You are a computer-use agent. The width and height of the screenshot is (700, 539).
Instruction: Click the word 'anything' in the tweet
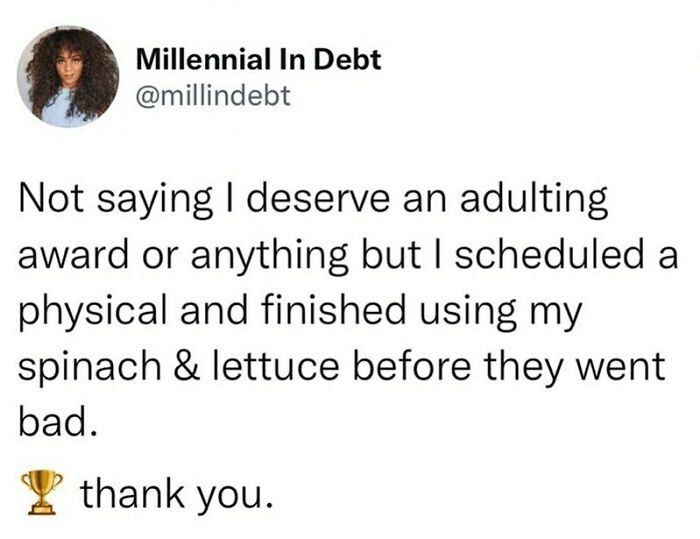point(270,256)
